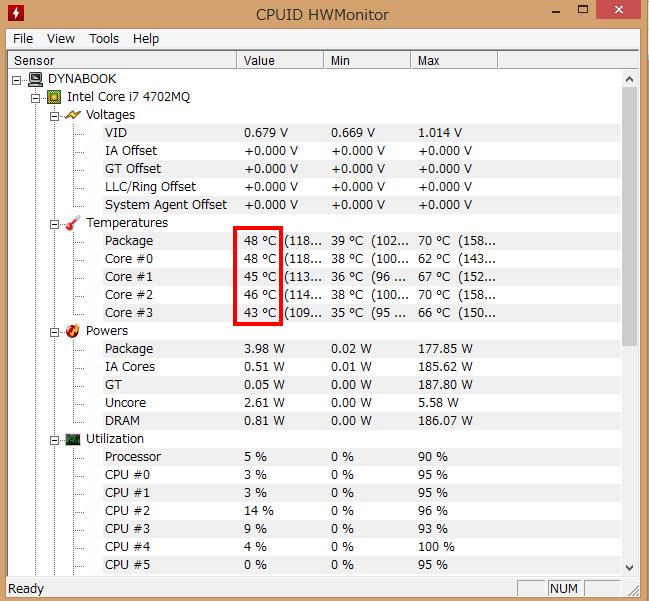Click the DYNABOOK computer icon

point(36,79)
